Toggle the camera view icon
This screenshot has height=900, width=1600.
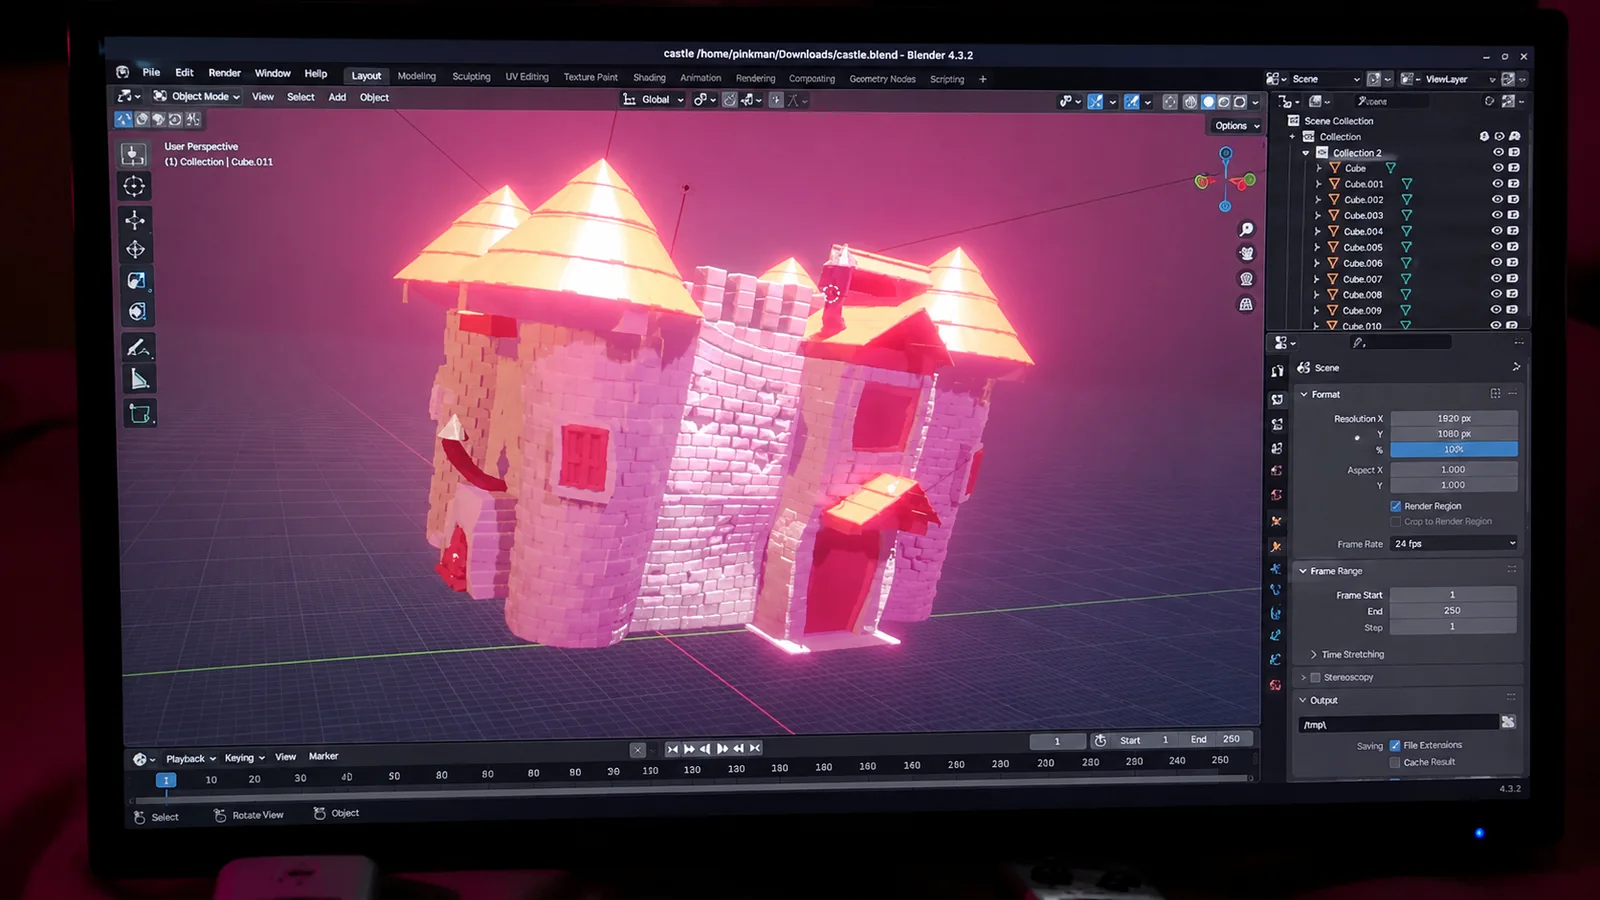click(1246, 279)
